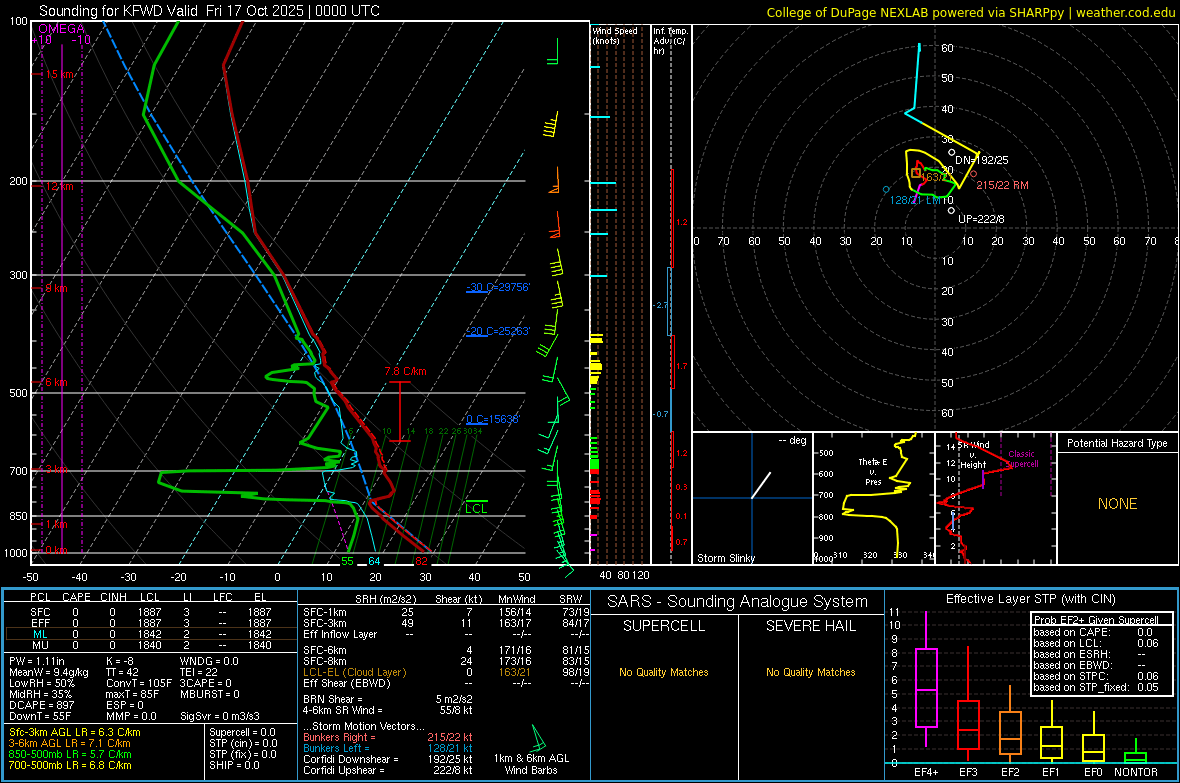The height and width of the screenshot is (783, 1180).
Task: Click the Effective Layer STP (with CIN) title
Action: click(1030, 599)
